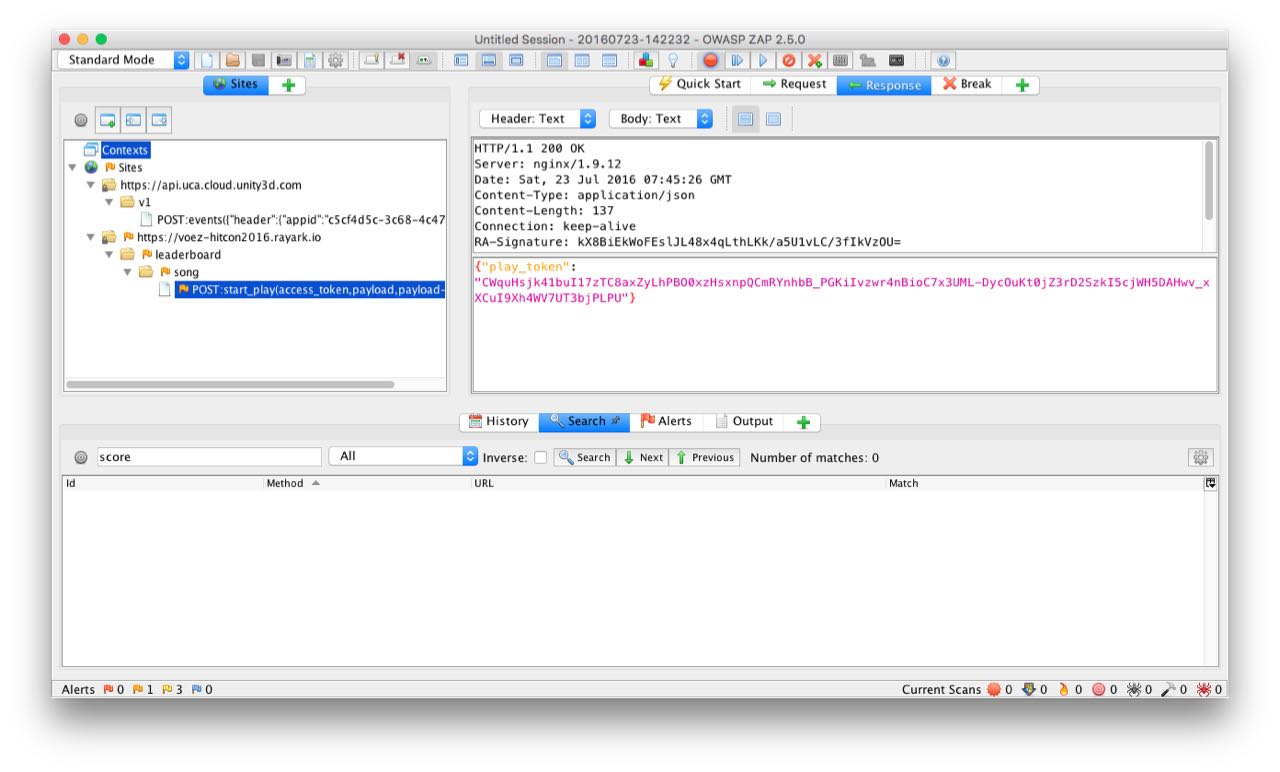Open Options via the gear toolbar icon
The image size is (1280, 772).
336,60
